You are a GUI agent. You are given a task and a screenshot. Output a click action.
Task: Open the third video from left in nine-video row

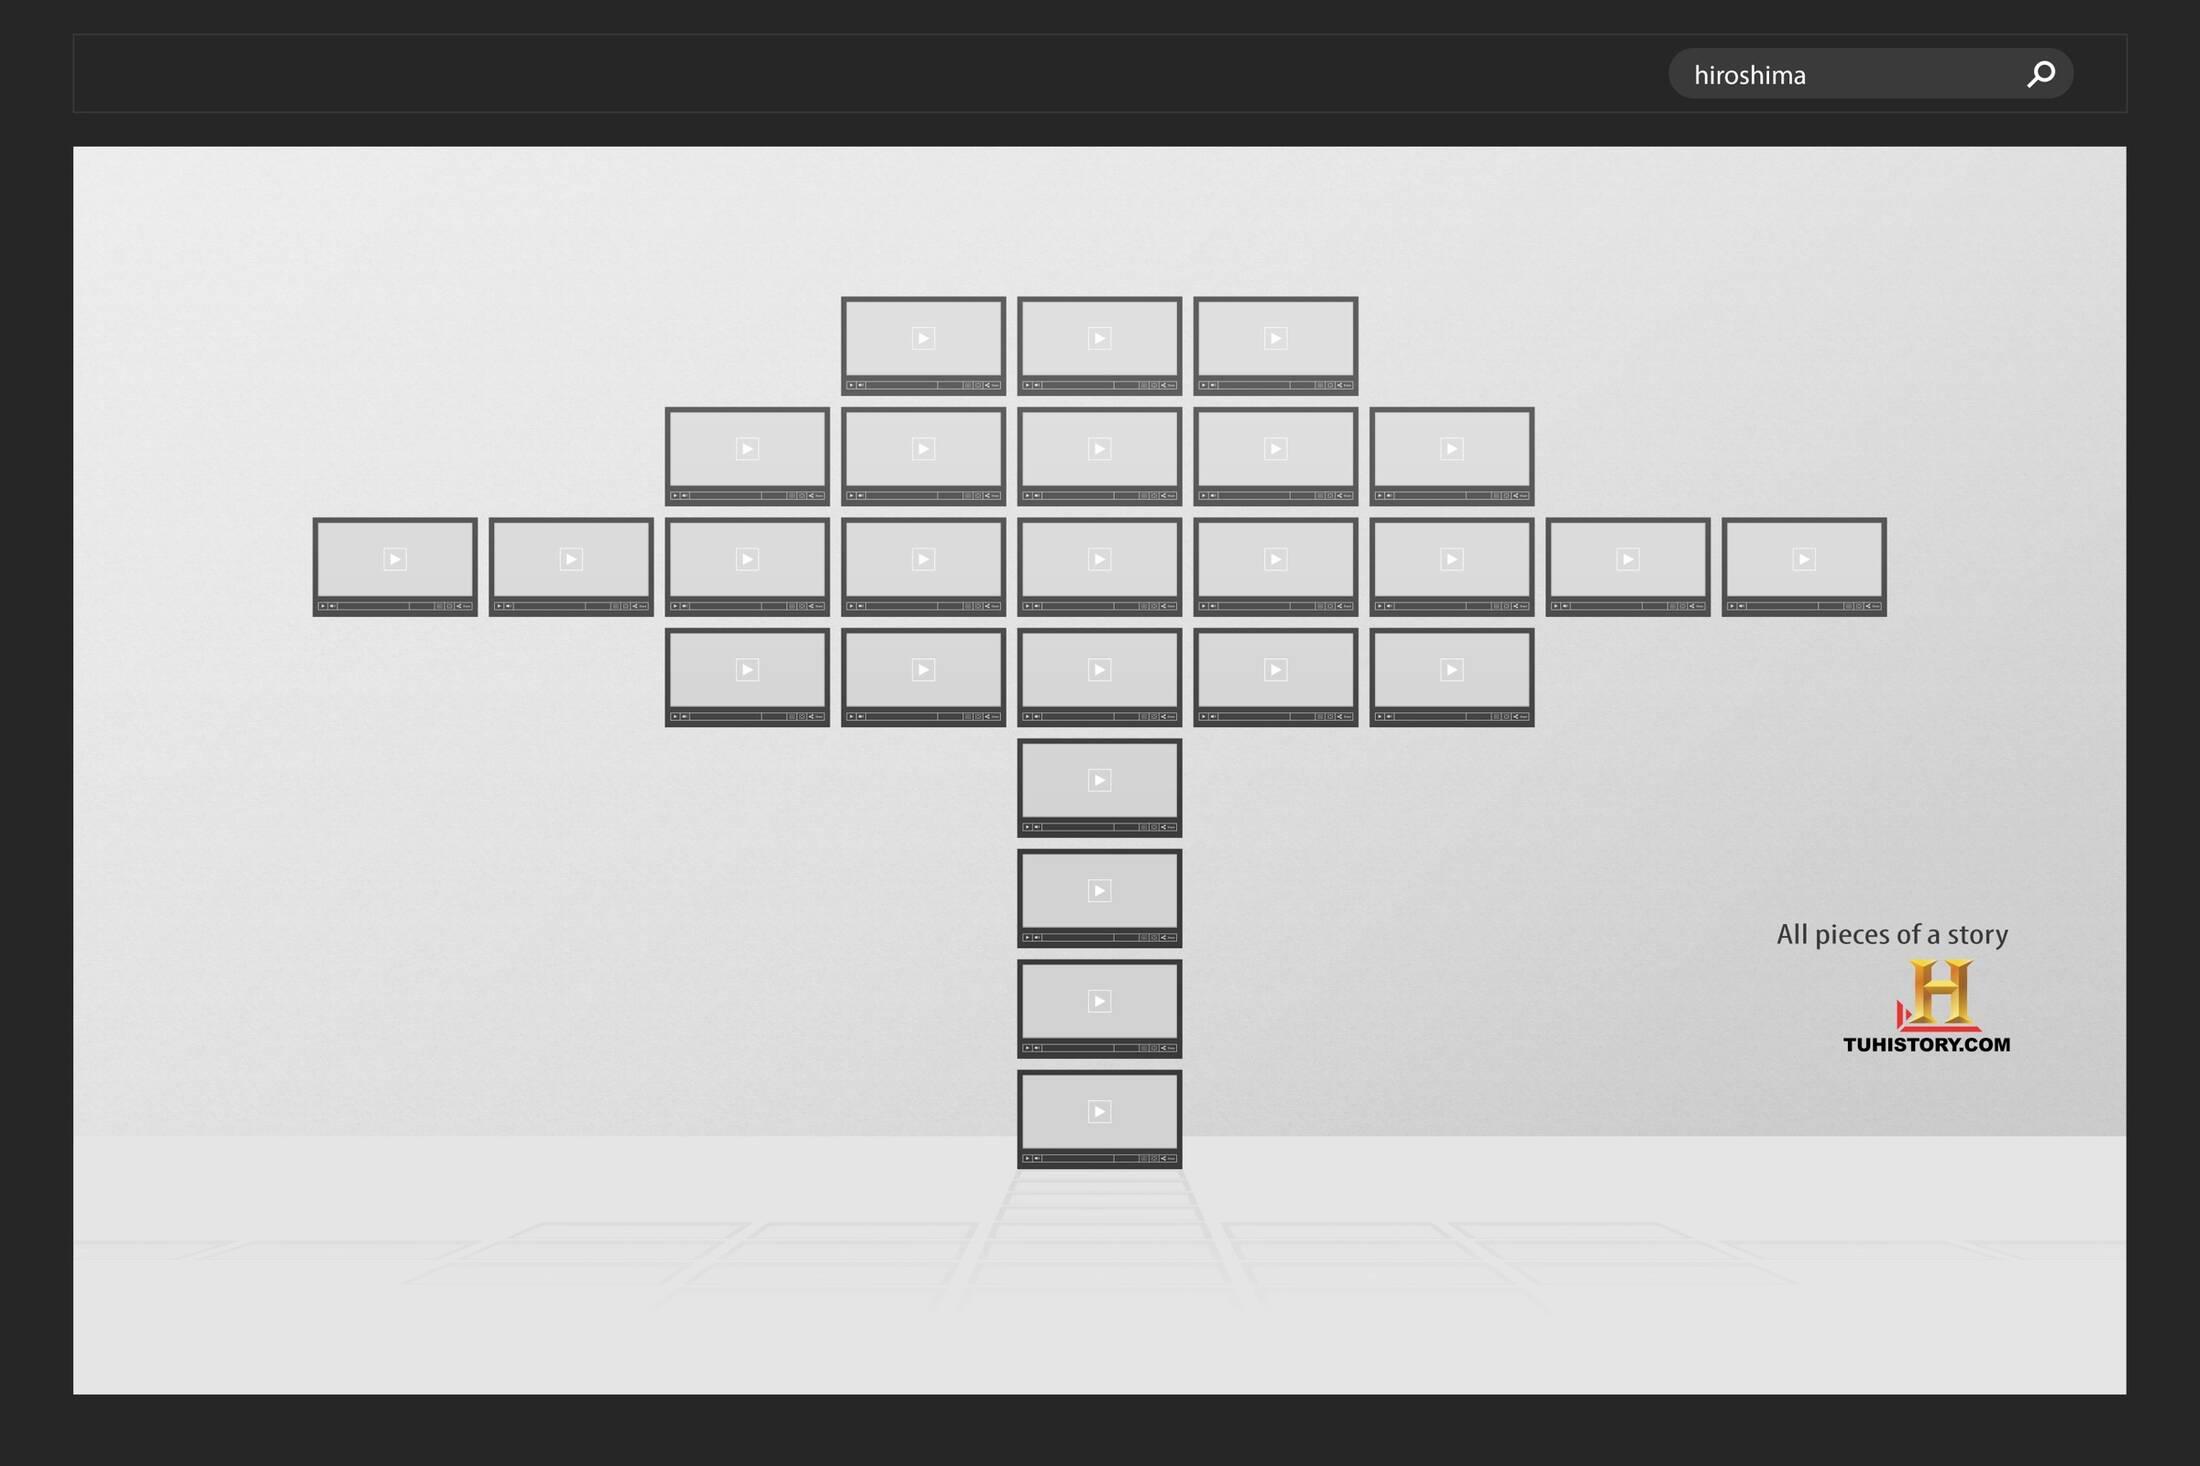747,566
